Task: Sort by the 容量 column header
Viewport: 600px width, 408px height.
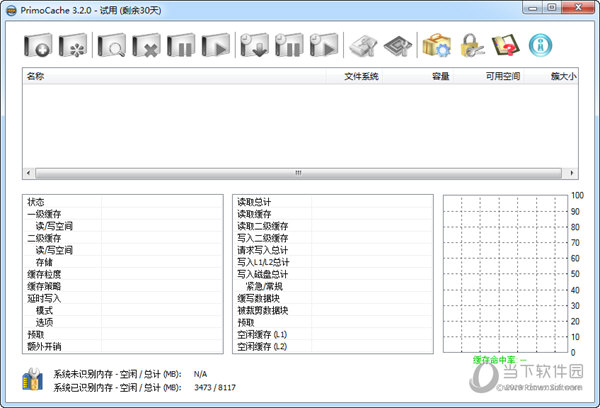Action: 420,76
